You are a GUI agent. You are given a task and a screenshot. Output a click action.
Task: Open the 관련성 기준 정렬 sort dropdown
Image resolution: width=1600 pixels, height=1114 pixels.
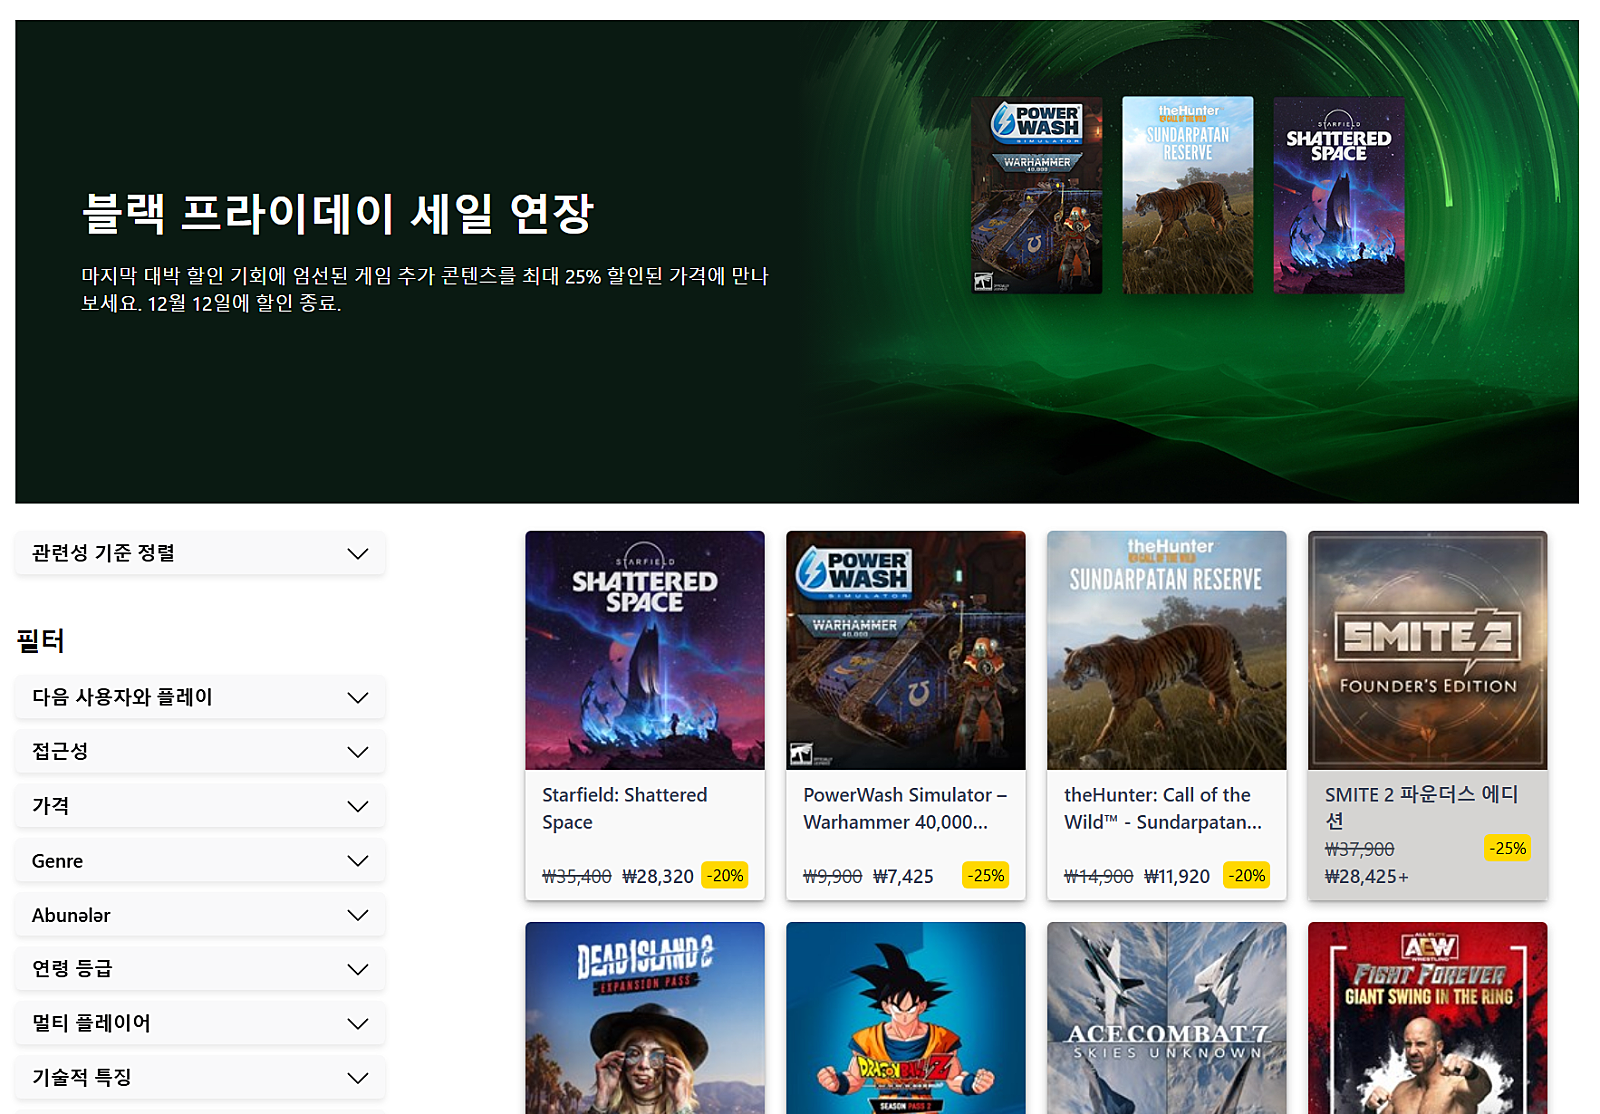(x=200, y=553)
